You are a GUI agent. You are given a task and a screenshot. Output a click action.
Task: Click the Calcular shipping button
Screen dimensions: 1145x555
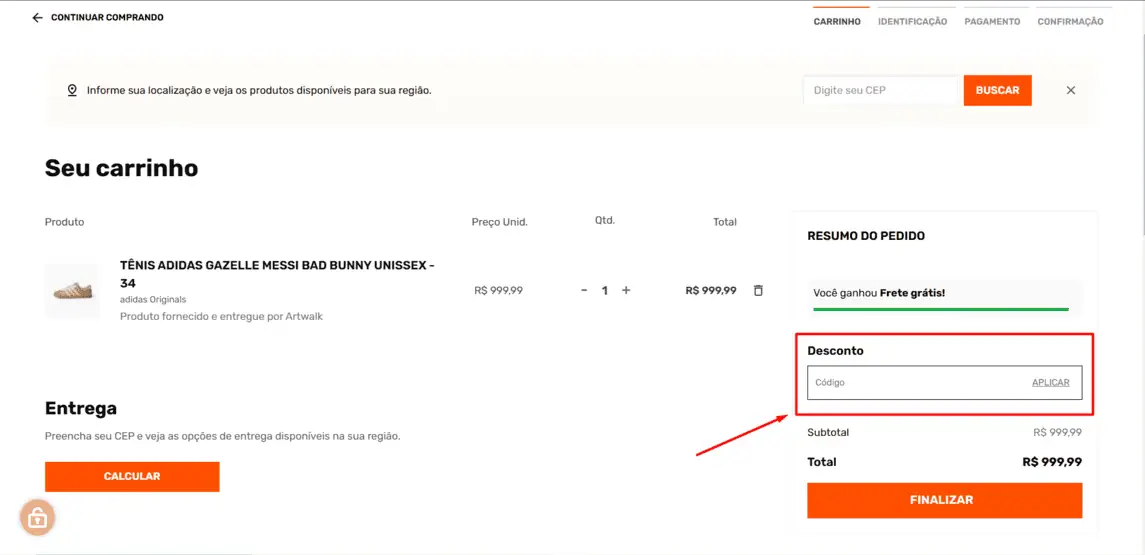pos(132,476)
